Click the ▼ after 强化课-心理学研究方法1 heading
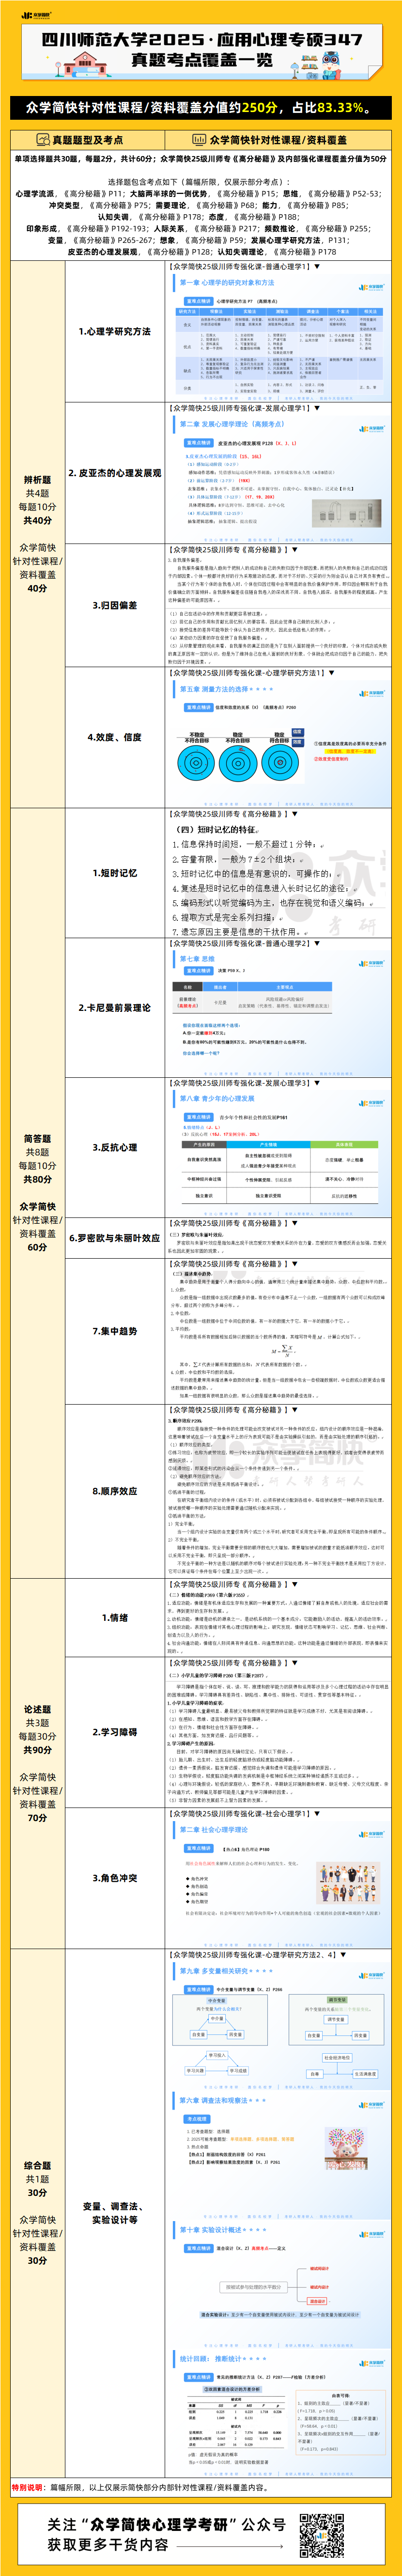 pyautogui.click(x=330, y=673)
